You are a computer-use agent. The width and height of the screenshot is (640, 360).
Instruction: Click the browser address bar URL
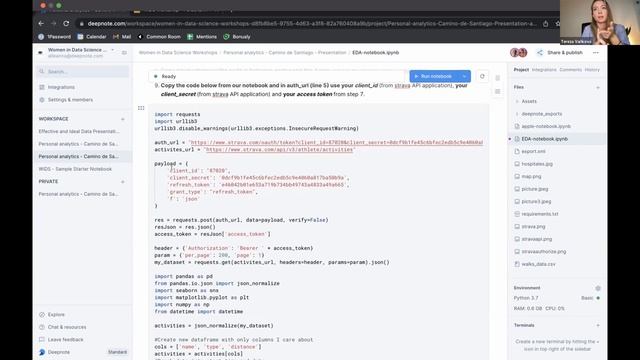[x=312, y=24]
